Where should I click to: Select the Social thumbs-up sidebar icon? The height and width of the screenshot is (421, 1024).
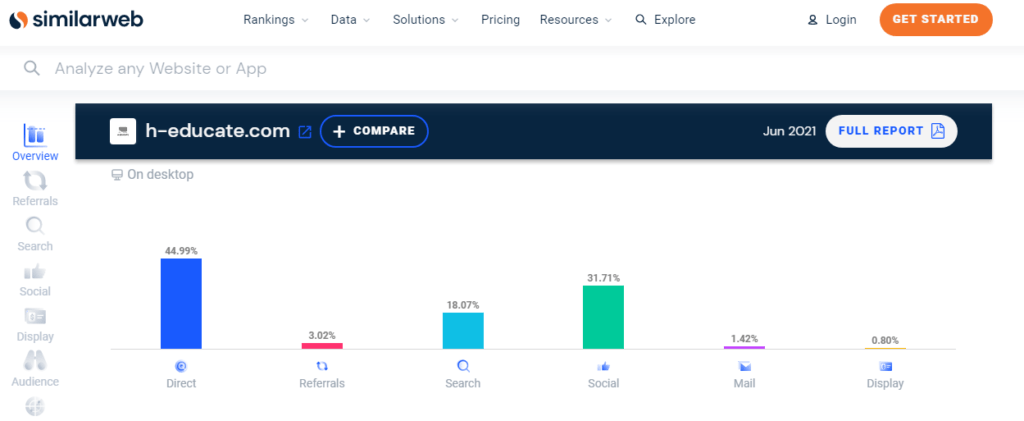pyautogui.click(x=35, y=271)
